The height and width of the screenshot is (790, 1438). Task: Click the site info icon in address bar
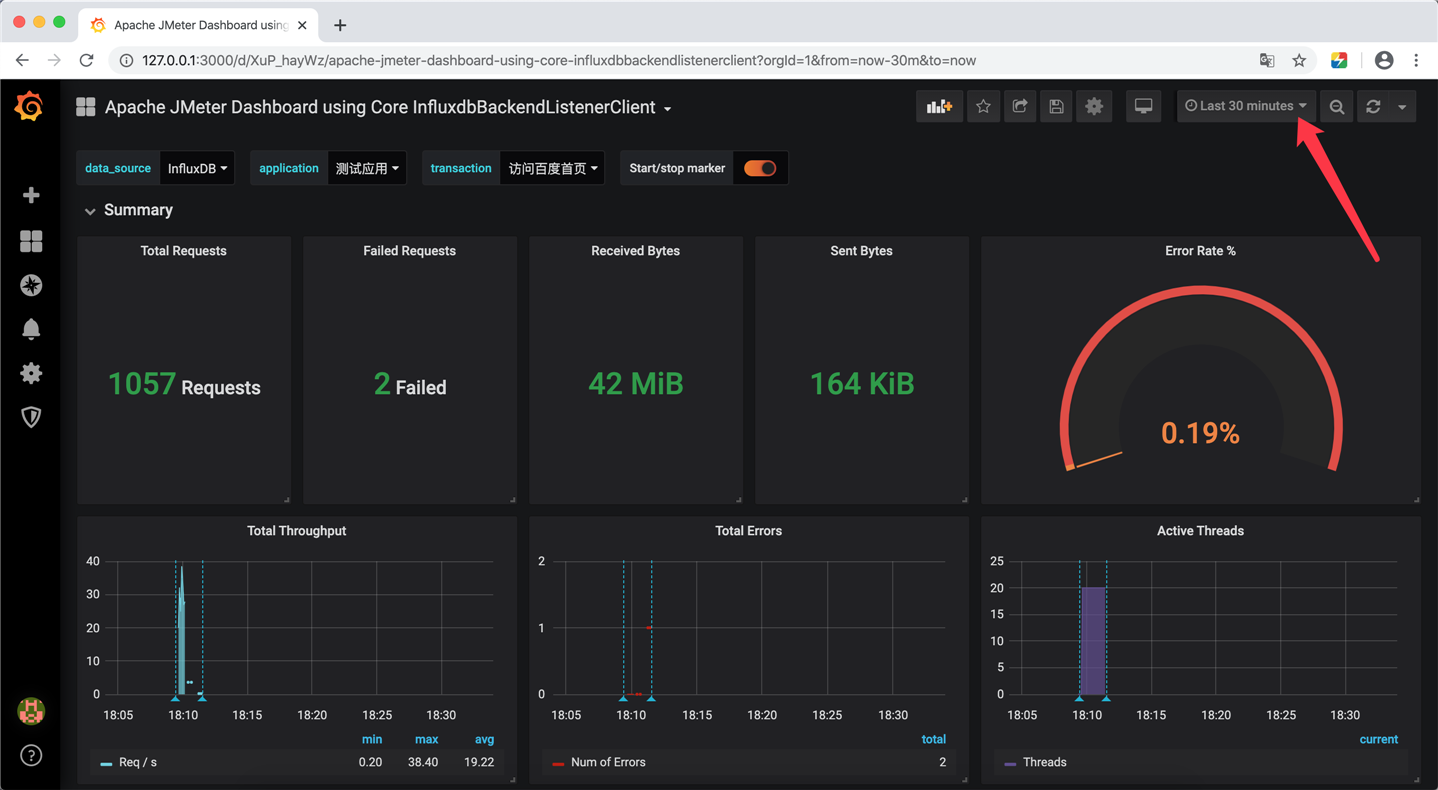pos(126,60)
